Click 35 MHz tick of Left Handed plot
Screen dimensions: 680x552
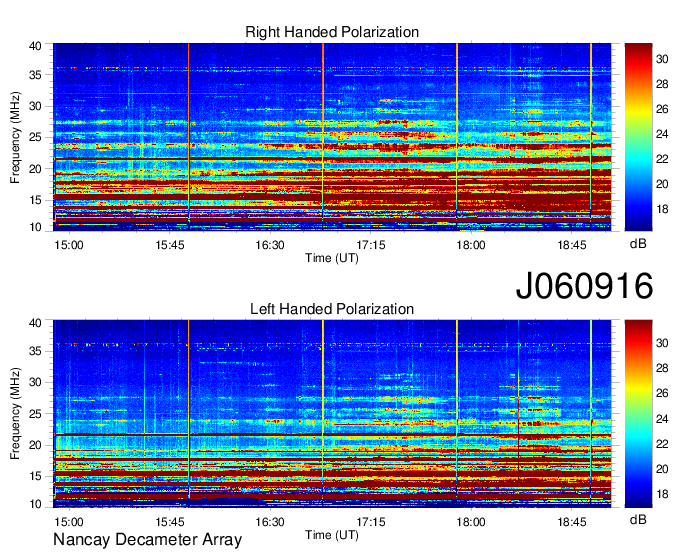click(x=36, y=351)
